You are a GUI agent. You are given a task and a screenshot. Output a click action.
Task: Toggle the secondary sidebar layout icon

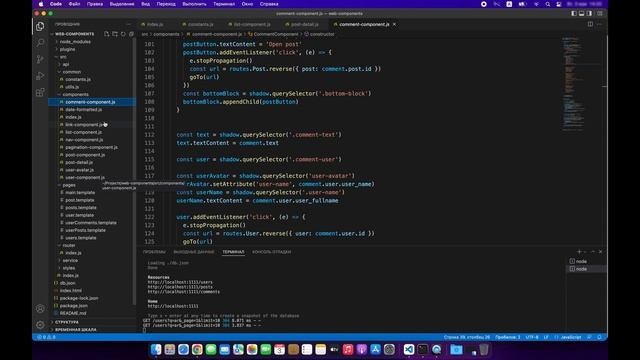(x=589, y=13)
